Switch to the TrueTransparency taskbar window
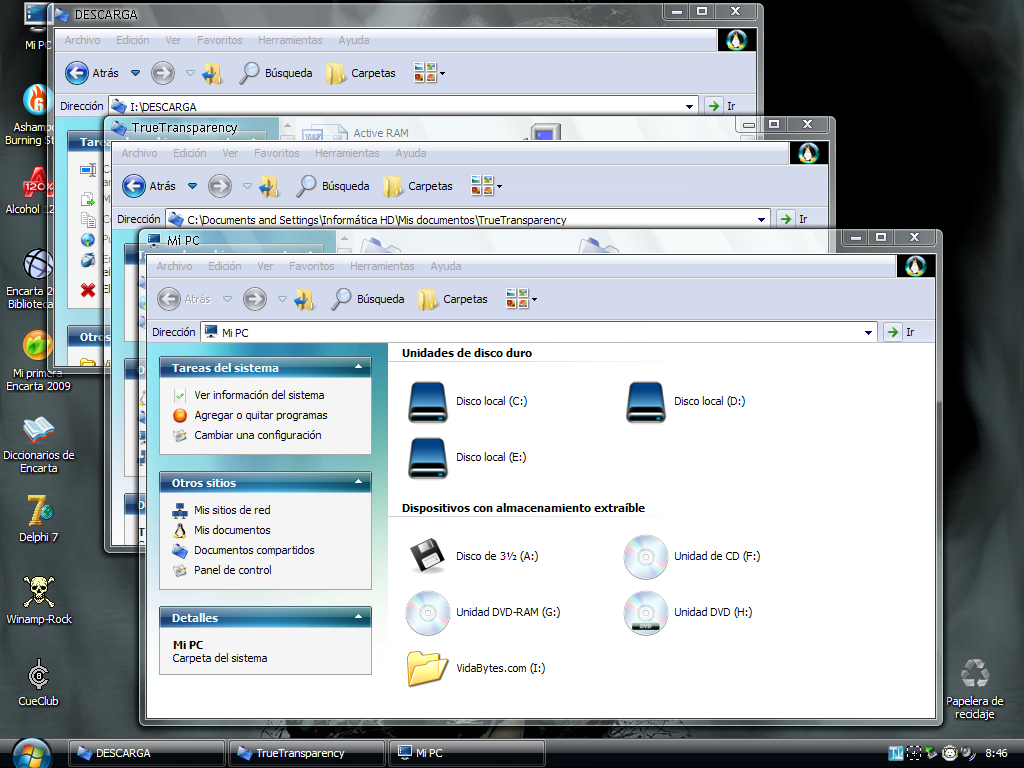 (x=306, y=753)
